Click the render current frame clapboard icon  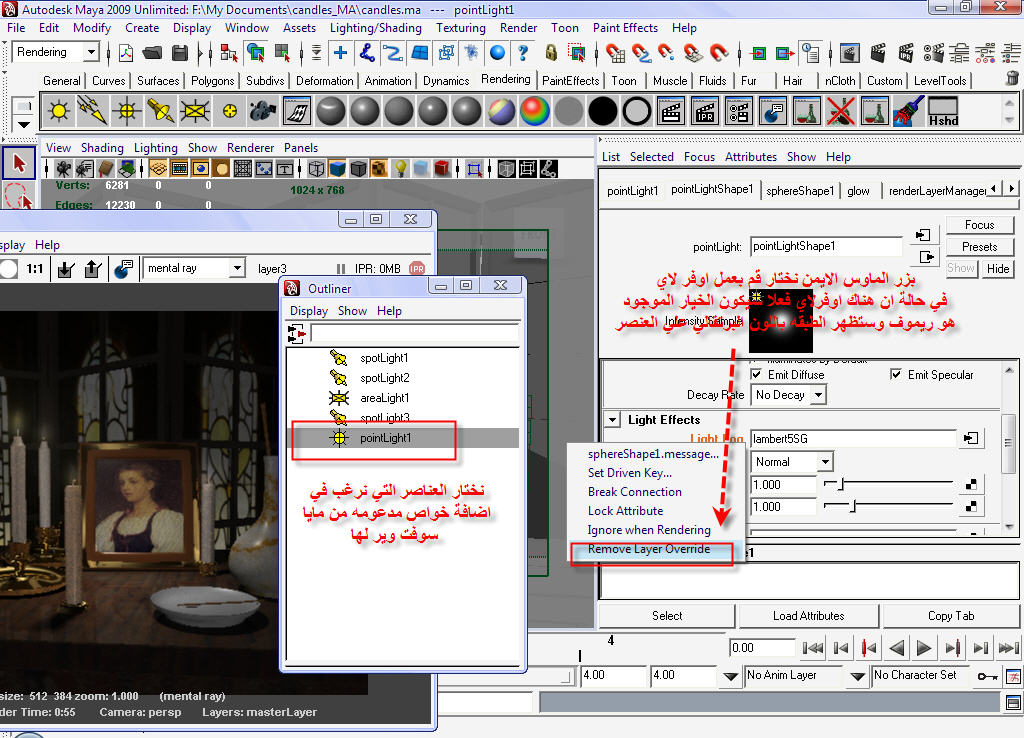[671, 110]
